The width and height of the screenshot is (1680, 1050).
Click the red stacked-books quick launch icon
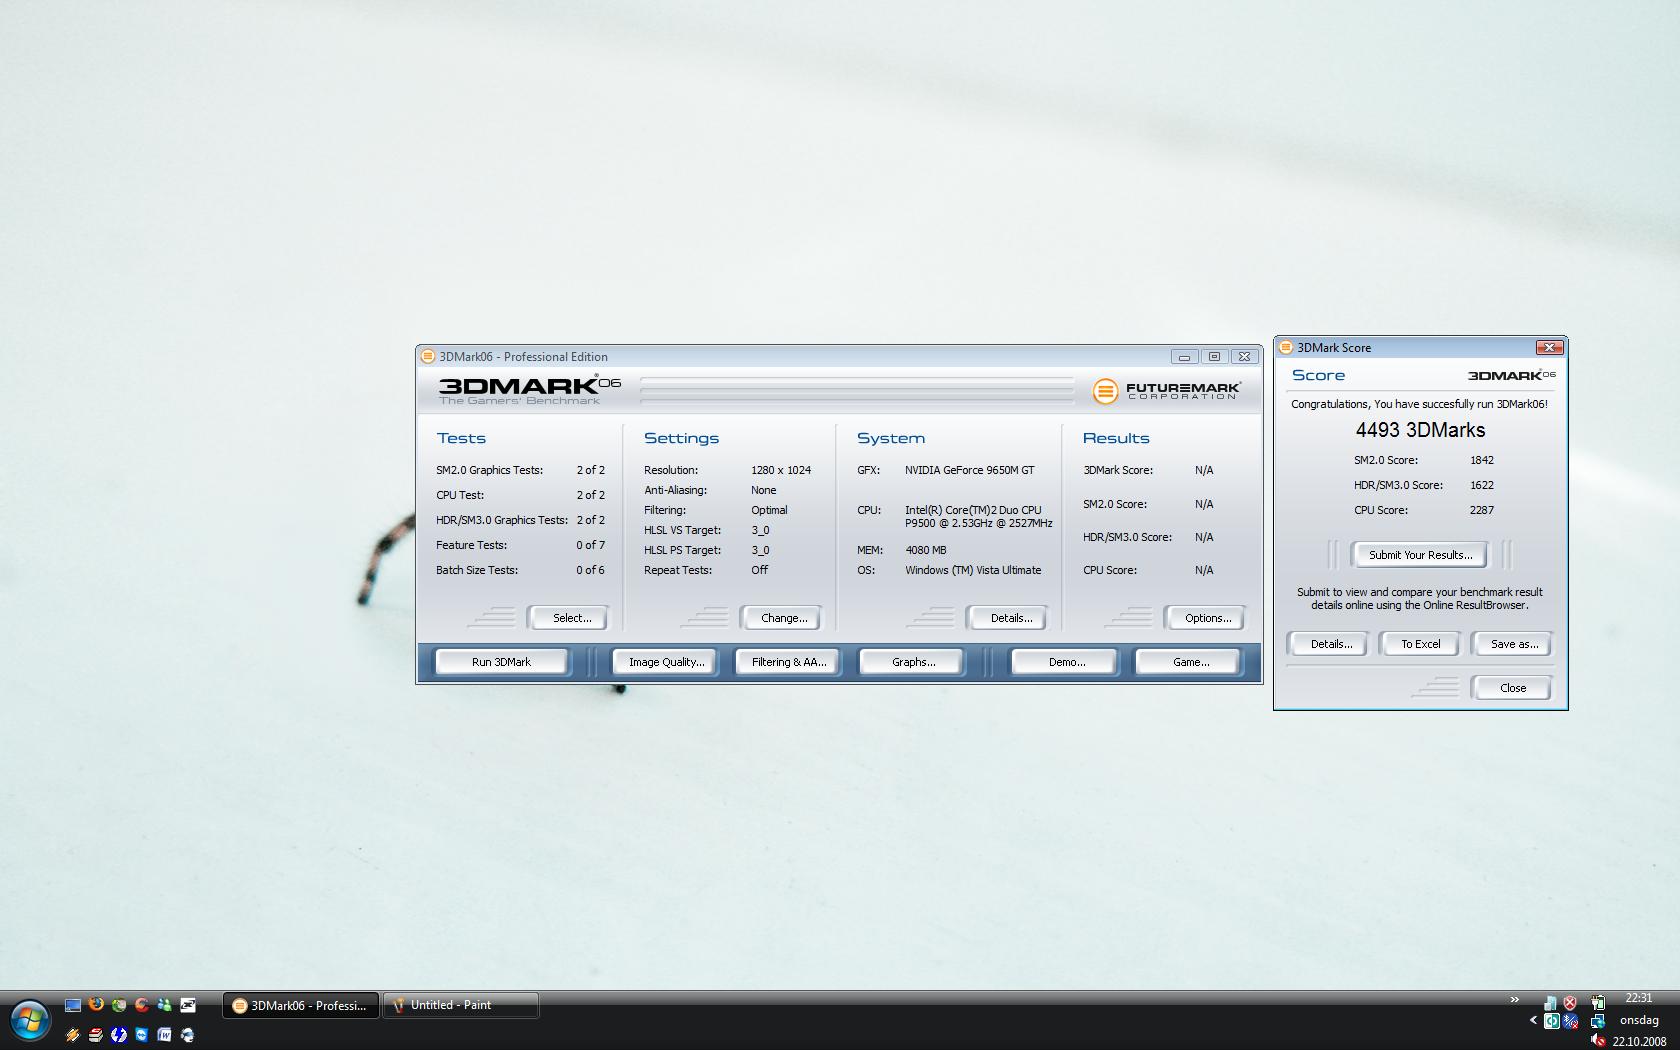96,1035
